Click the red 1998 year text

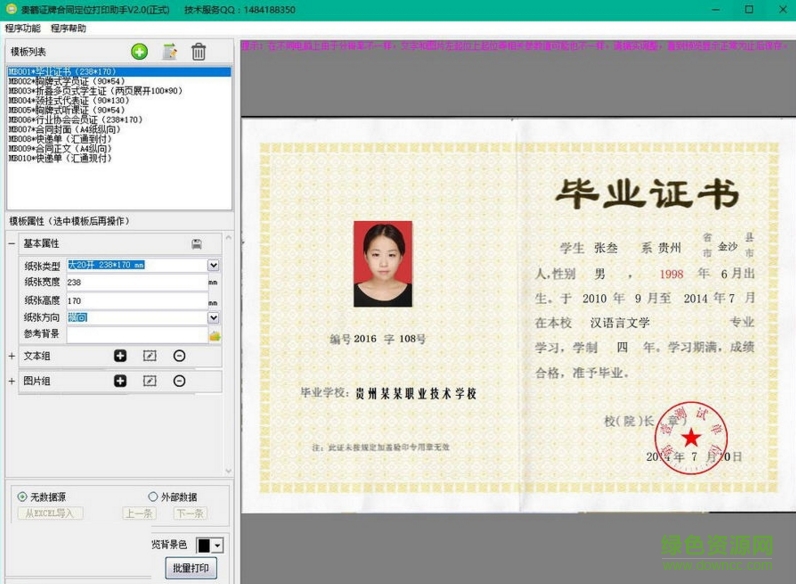coord(671,274)
